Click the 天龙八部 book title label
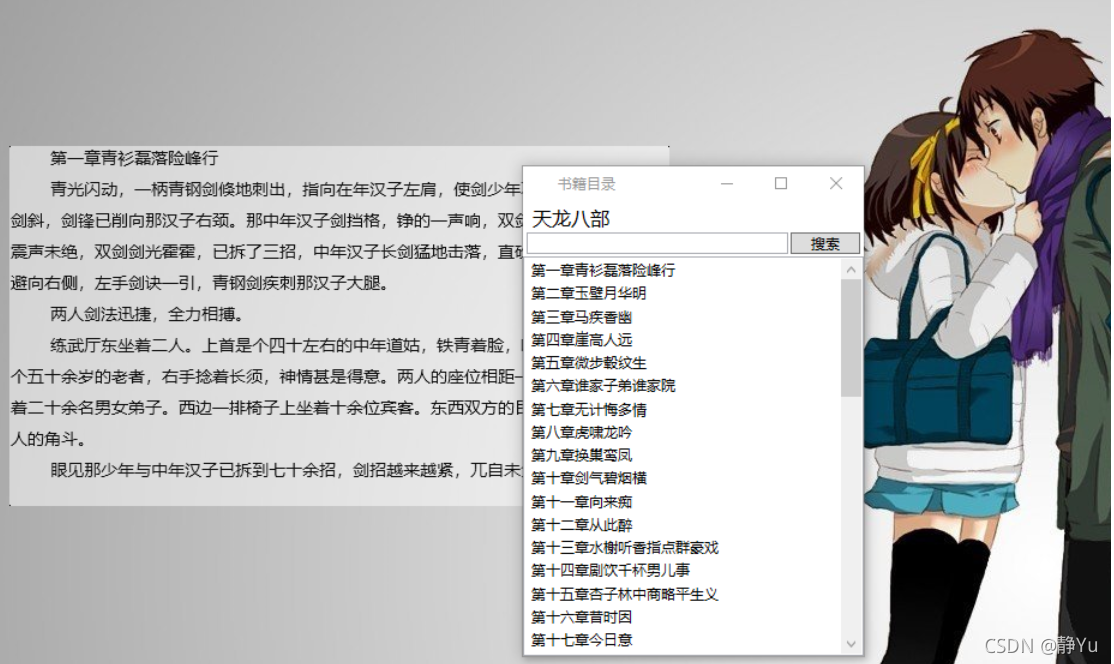Viewport: 1114px width, 664px height. 570,219
